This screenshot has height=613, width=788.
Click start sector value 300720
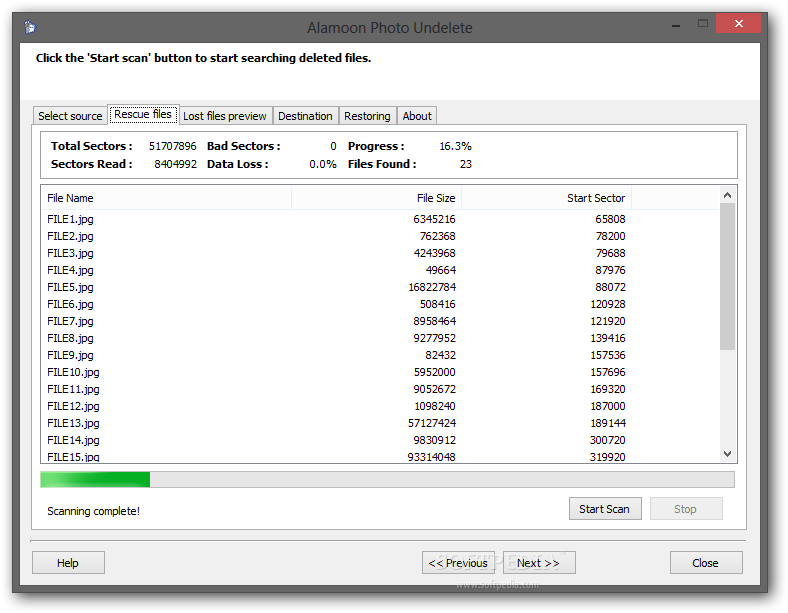608,440
